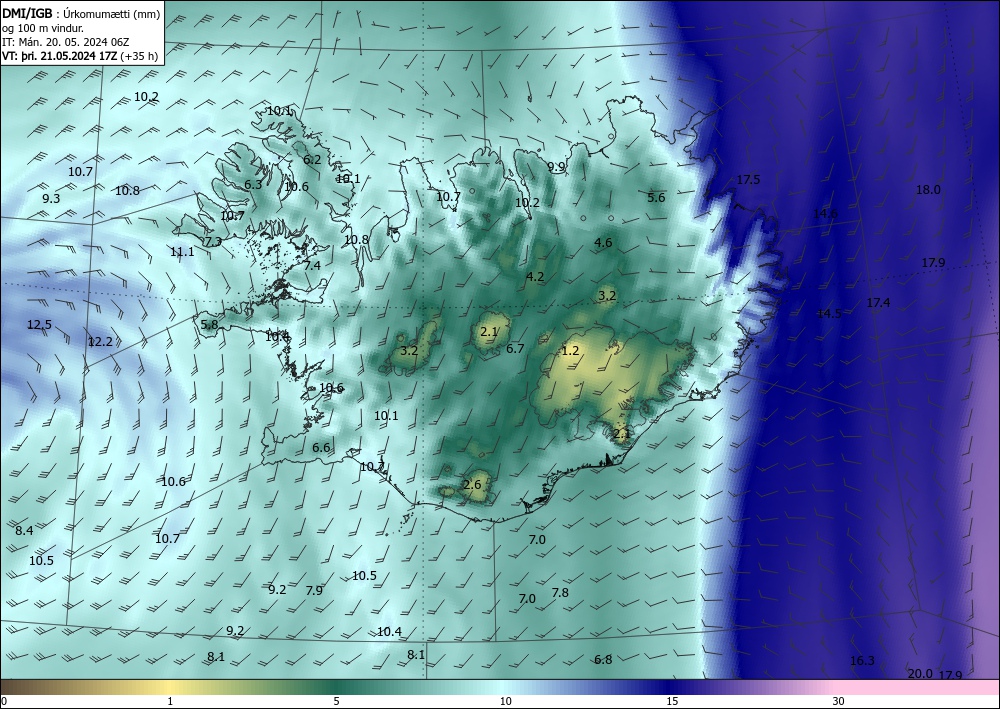Viewport: 1000px width, 709px height.
Task: Click the 2.6 value near the south coast
Action: 472,485
